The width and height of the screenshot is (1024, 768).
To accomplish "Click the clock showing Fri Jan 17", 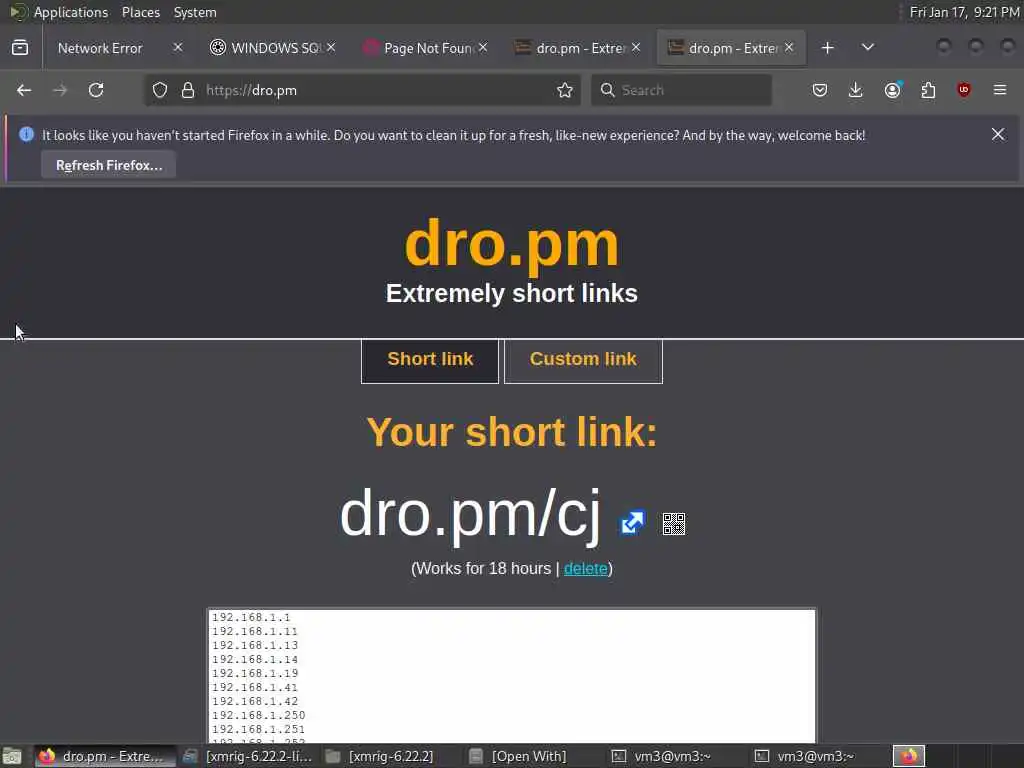I will (x=965, y=12).
